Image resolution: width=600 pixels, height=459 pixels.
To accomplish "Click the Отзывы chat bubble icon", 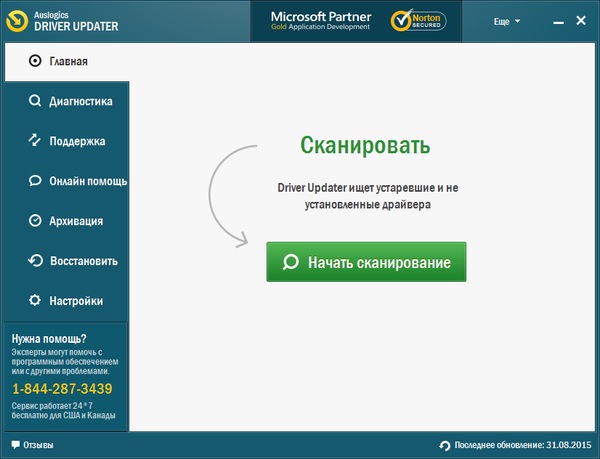I will pos(15,445).
